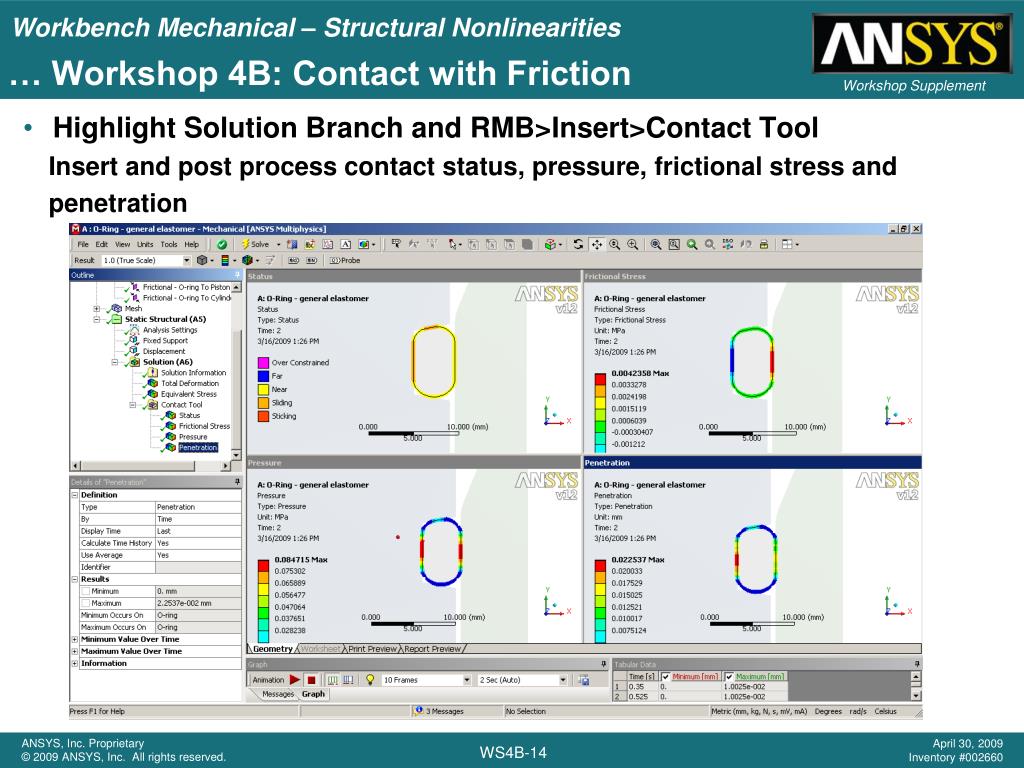The width and height of the screenshot is (1024, 768).
Task: Open the Units menu
Action: point(145,244)
